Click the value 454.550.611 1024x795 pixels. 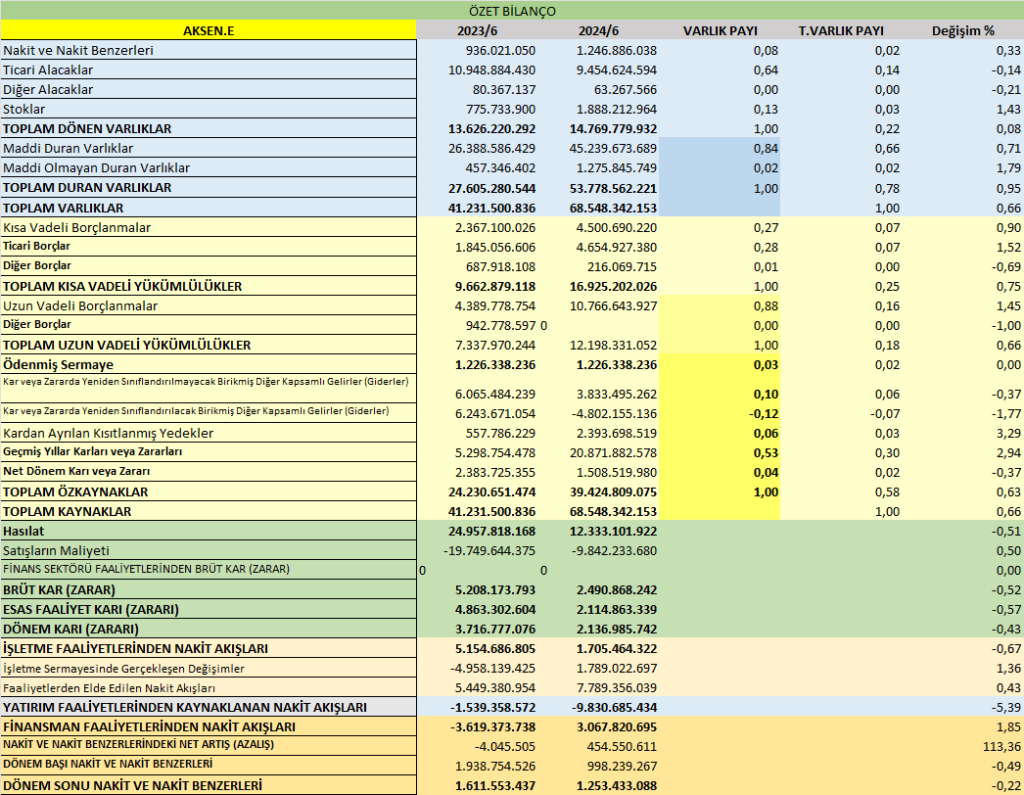(620, 747)
